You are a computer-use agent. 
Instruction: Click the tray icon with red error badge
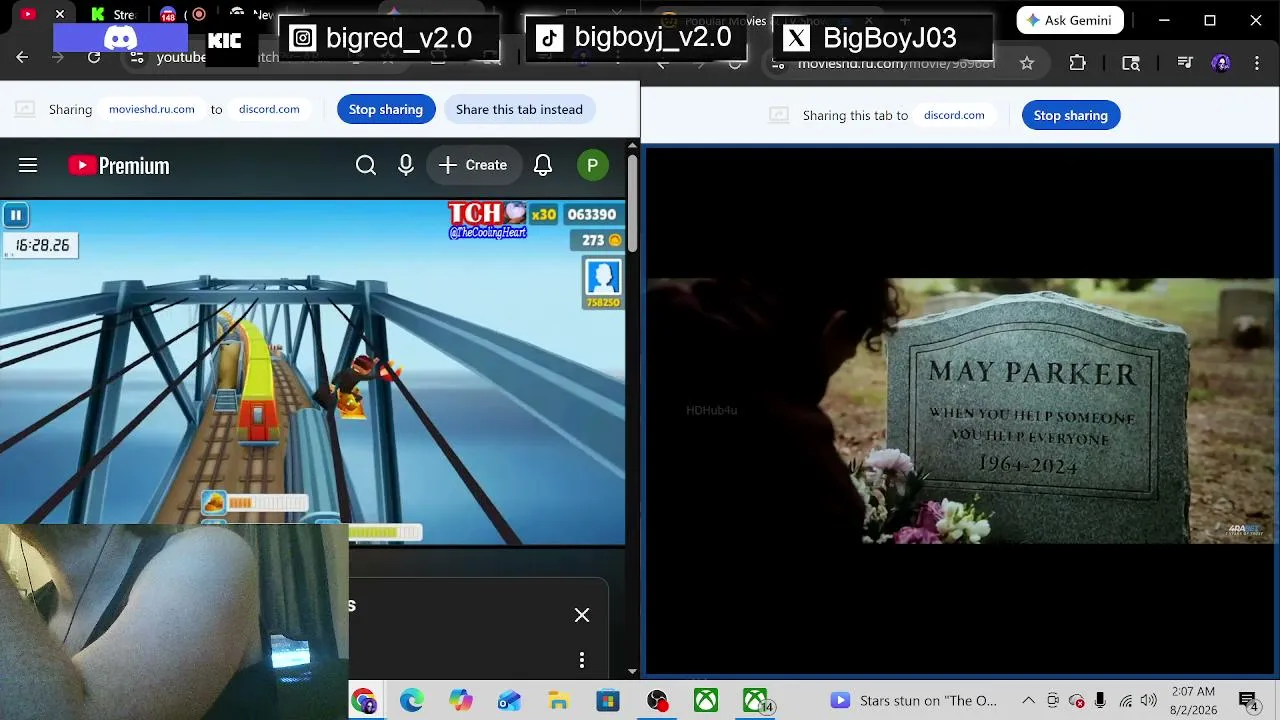tap(1077, 701)
